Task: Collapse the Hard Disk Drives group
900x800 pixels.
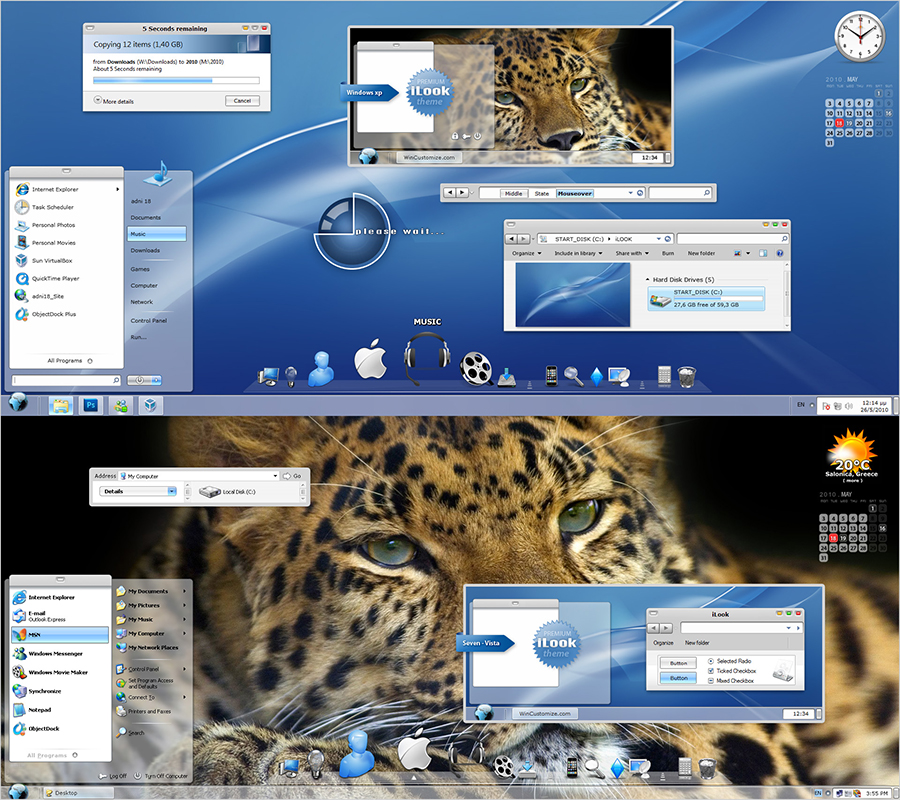Action: point(648,279)
